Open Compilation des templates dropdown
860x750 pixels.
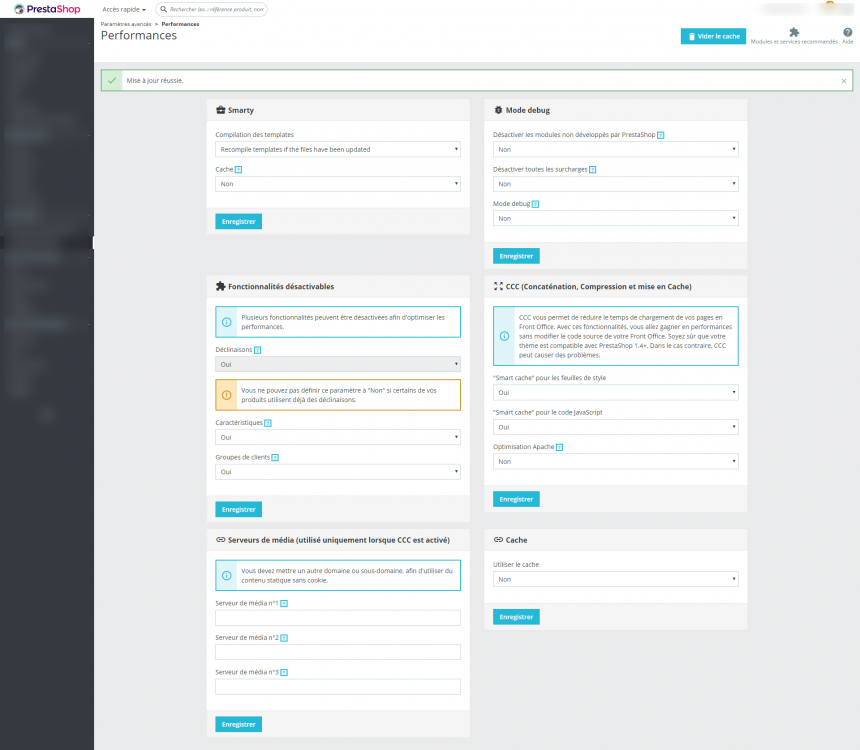coord(338,149)
